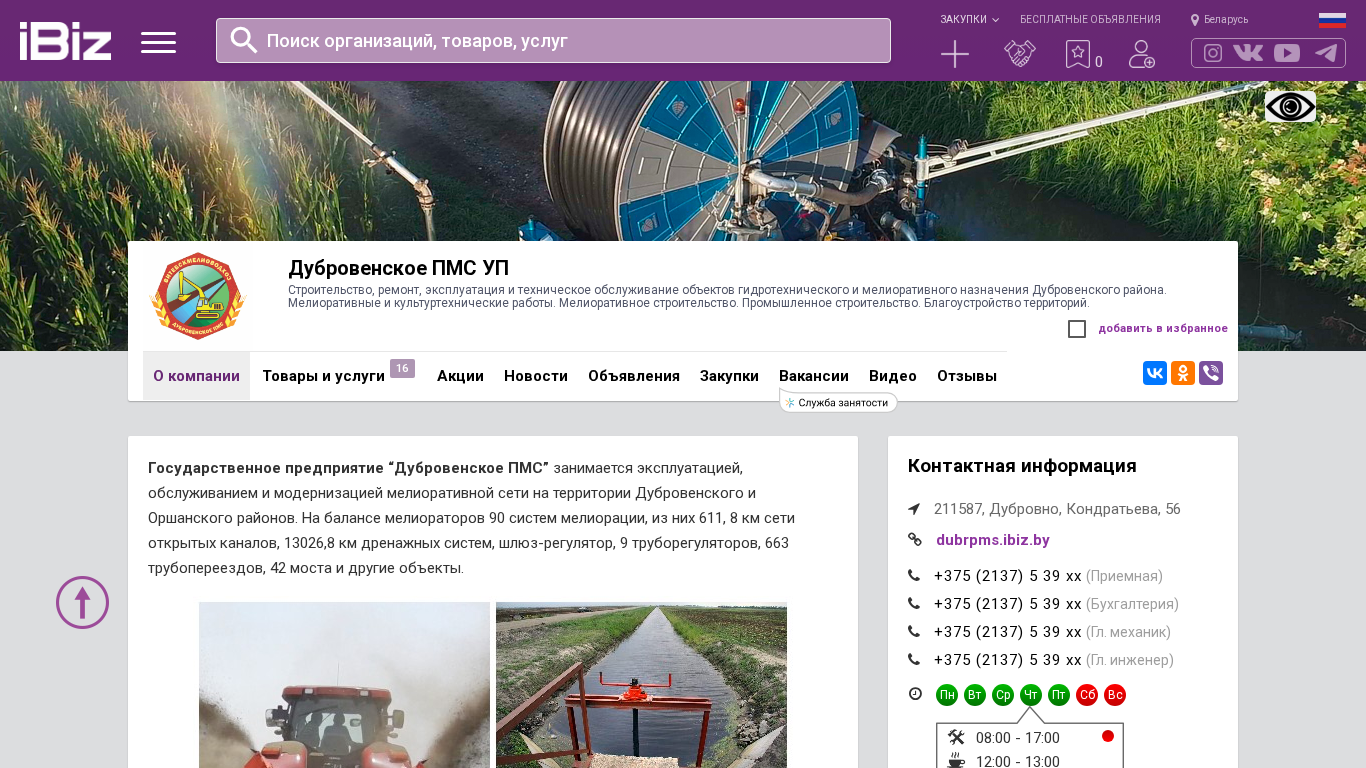This screenshot has width=1366, height=768.
Task: Open the drainage canal photo thumbnail
Action: 641,685
